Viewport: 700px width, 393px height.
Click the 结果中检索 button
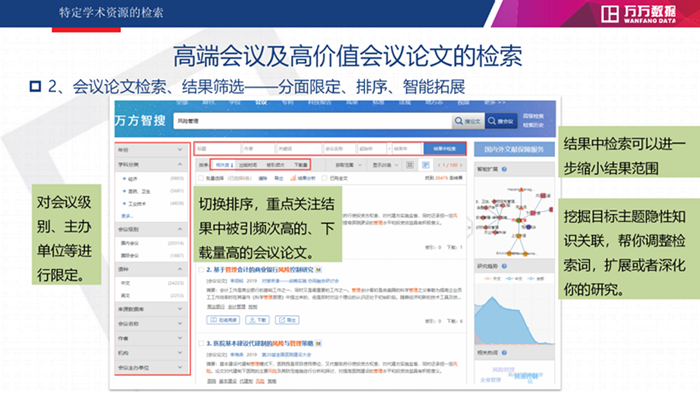click(444, 149)
